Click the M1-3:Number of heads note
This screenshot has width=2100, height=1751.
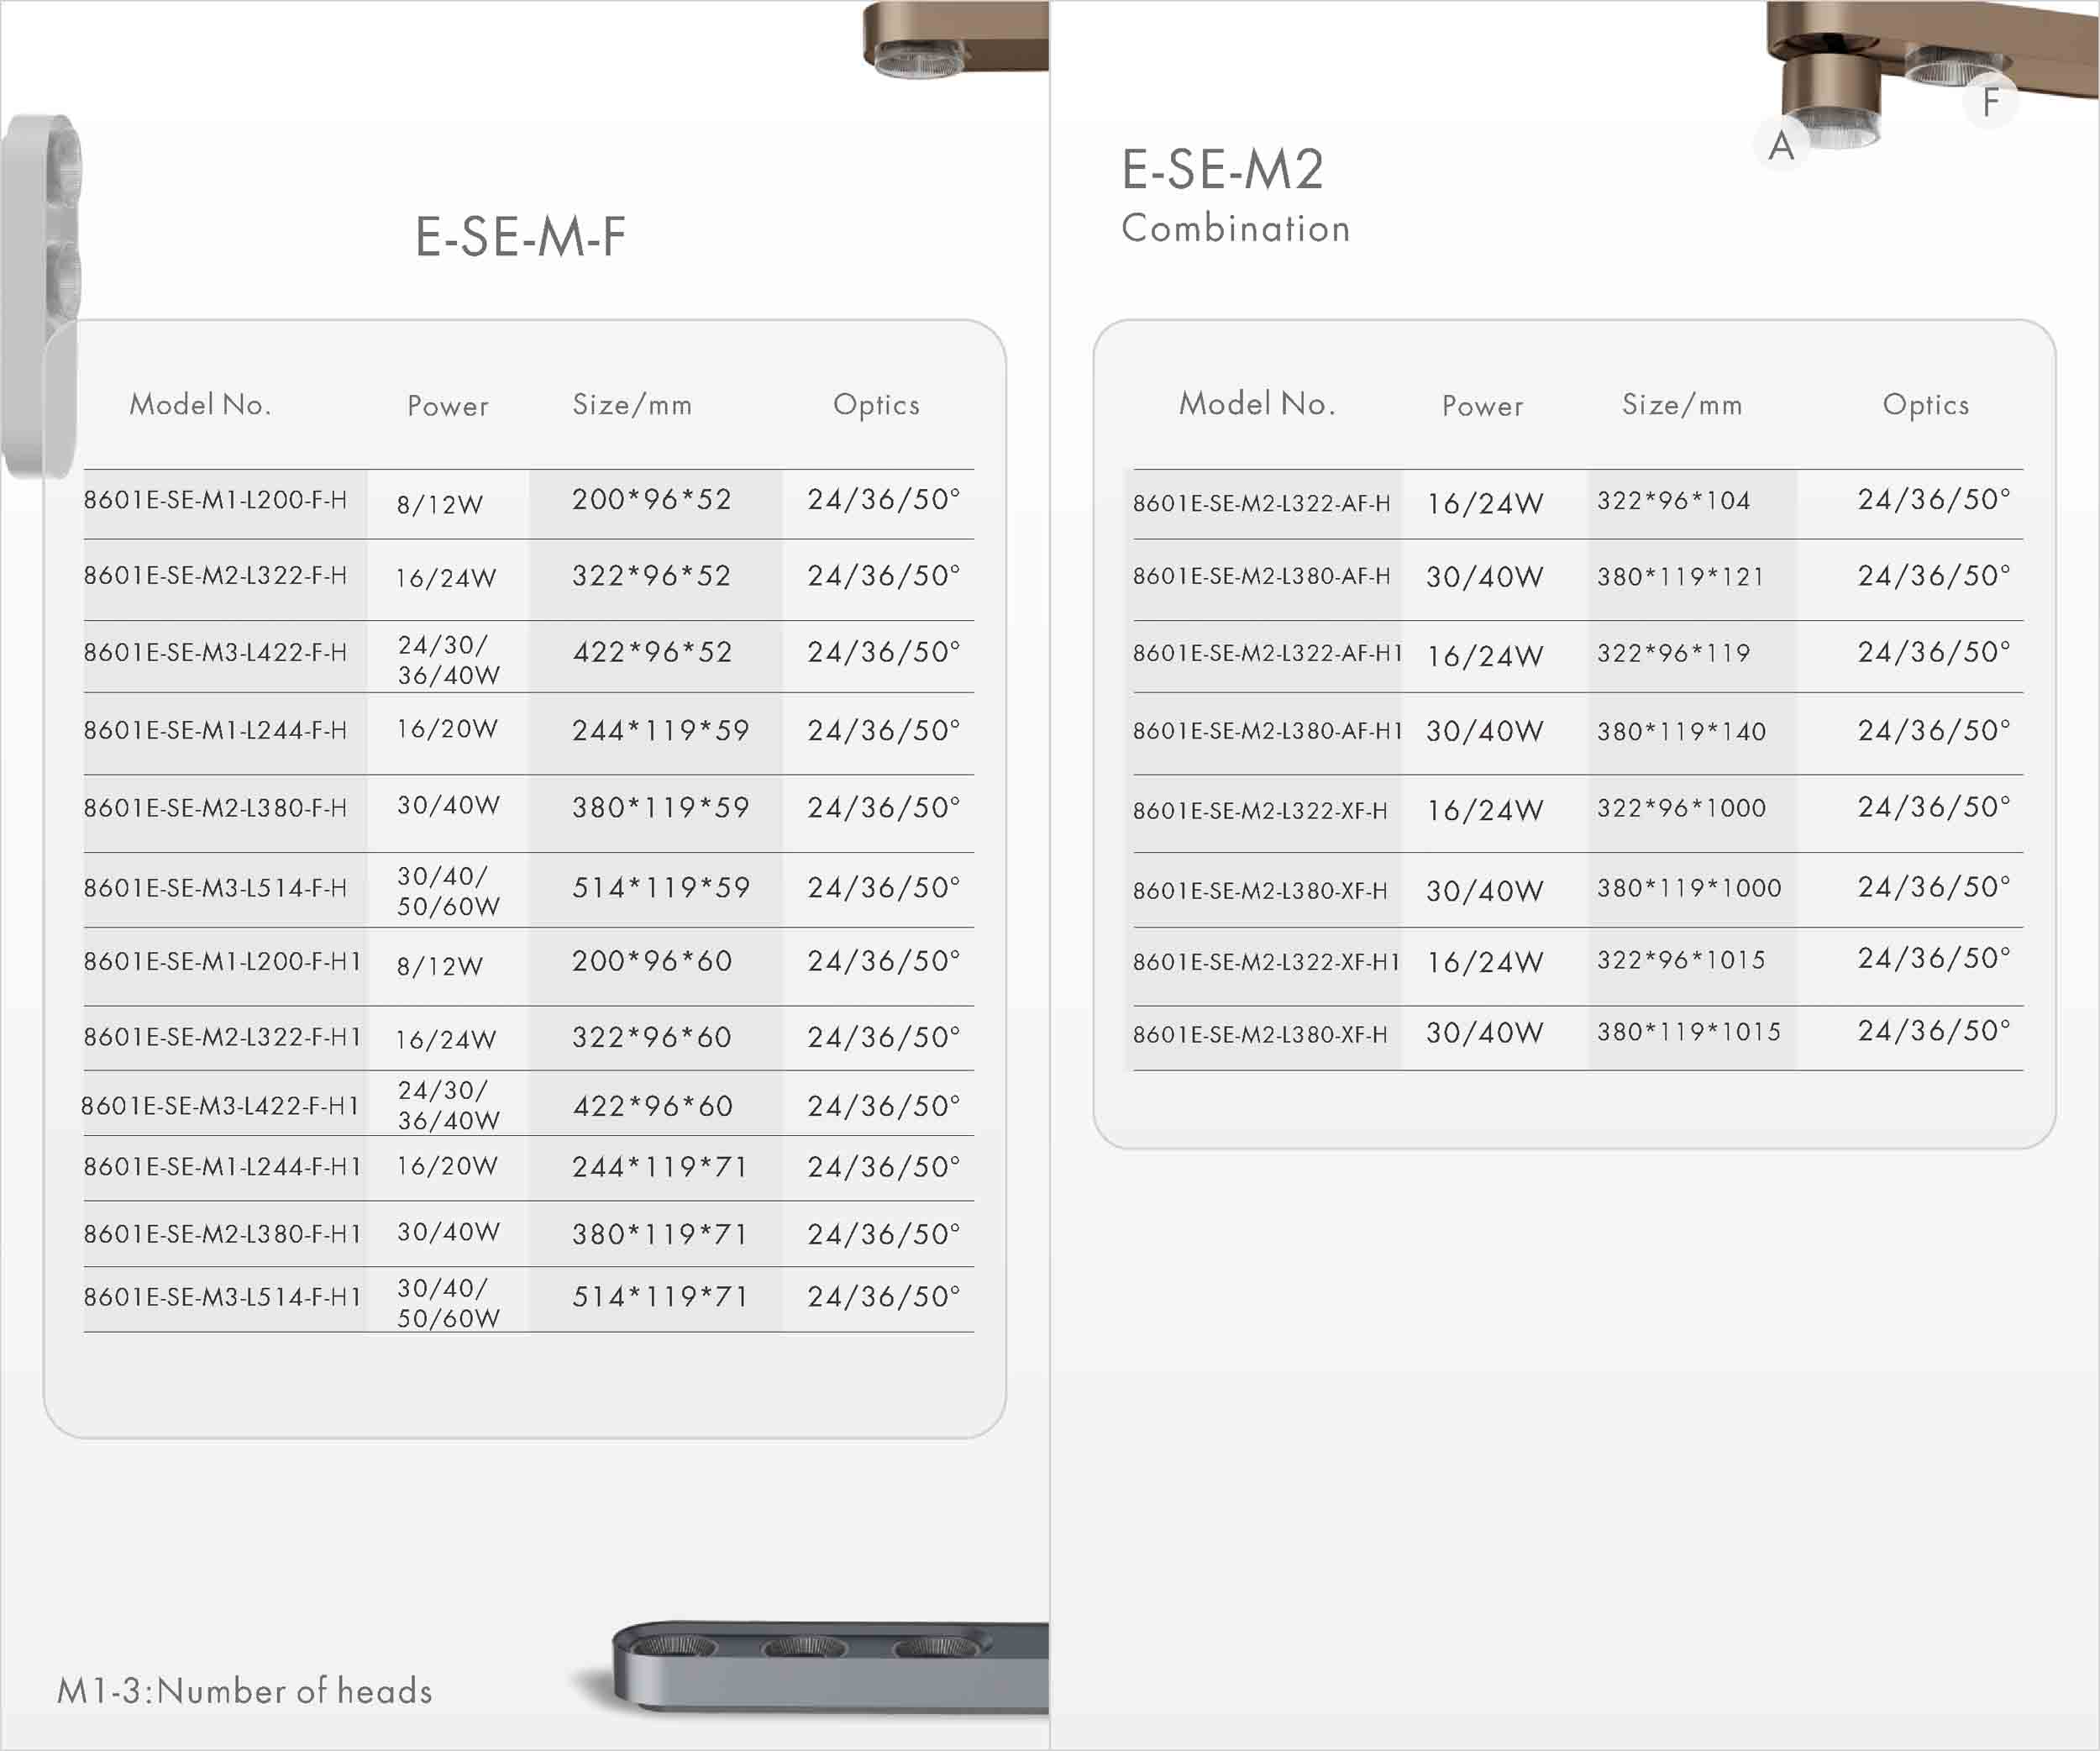click(245, 1691)
